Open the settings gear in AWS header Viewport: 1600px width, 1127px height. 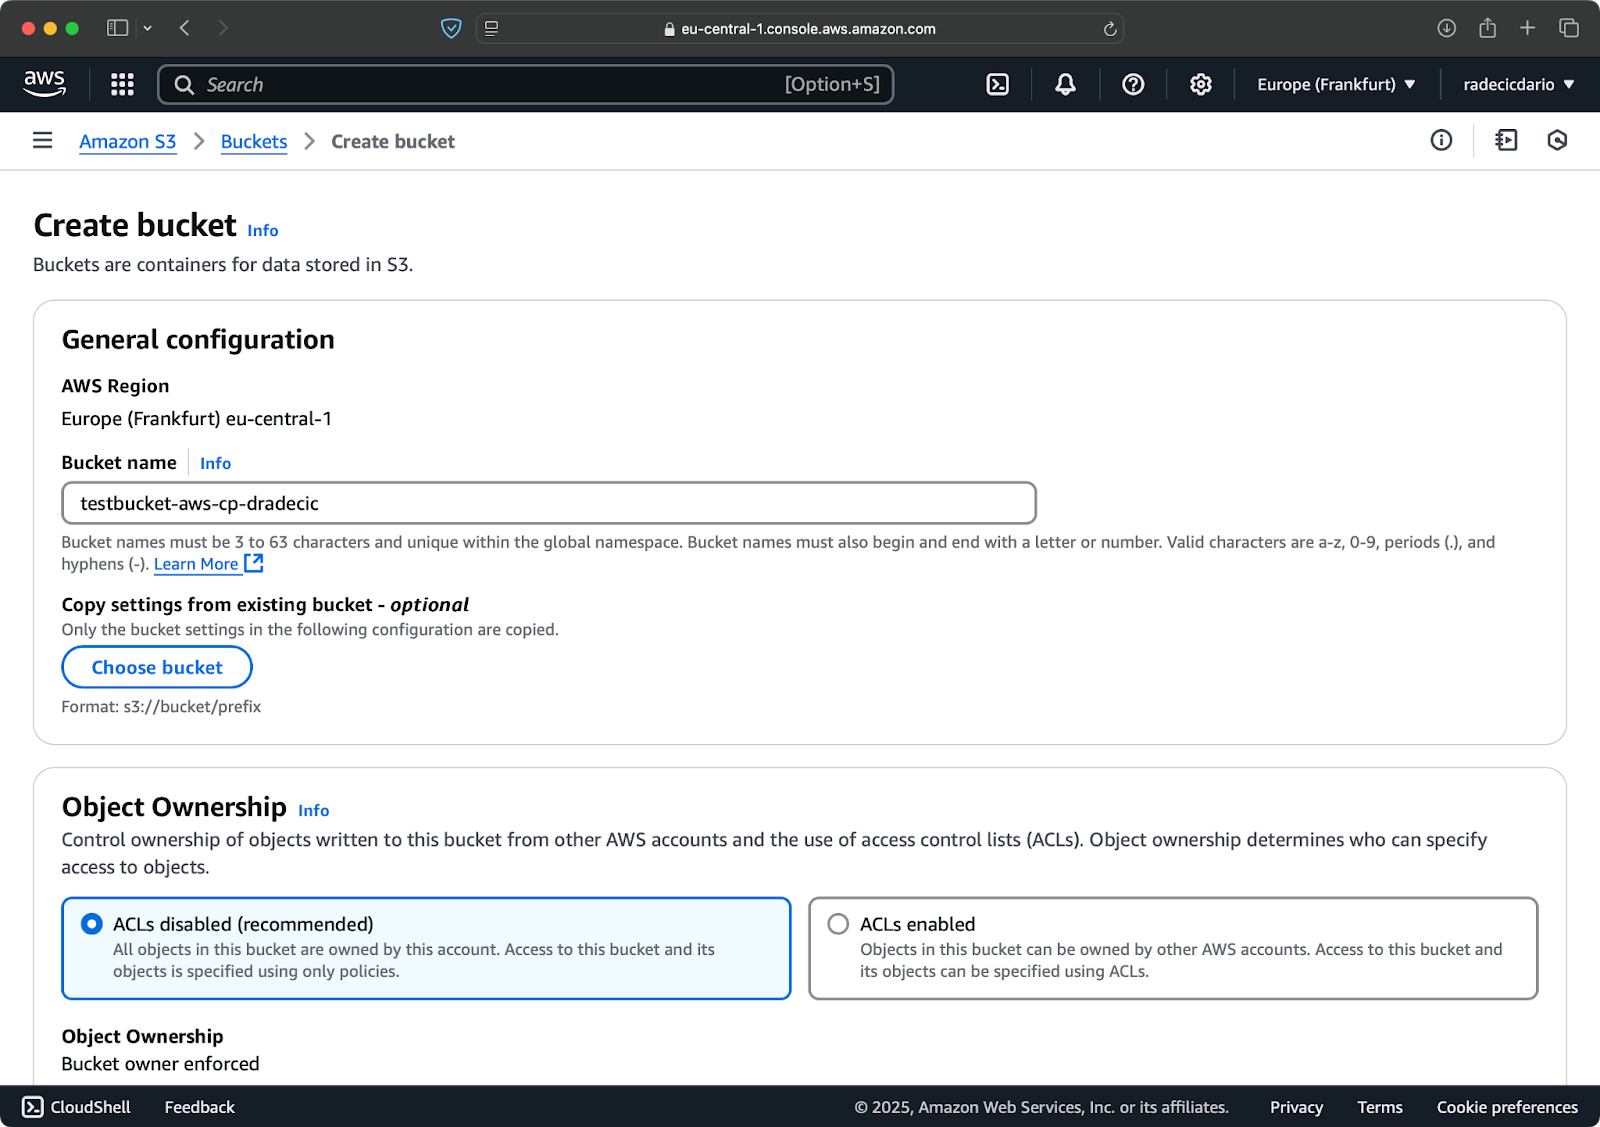tap(1201, 84)
